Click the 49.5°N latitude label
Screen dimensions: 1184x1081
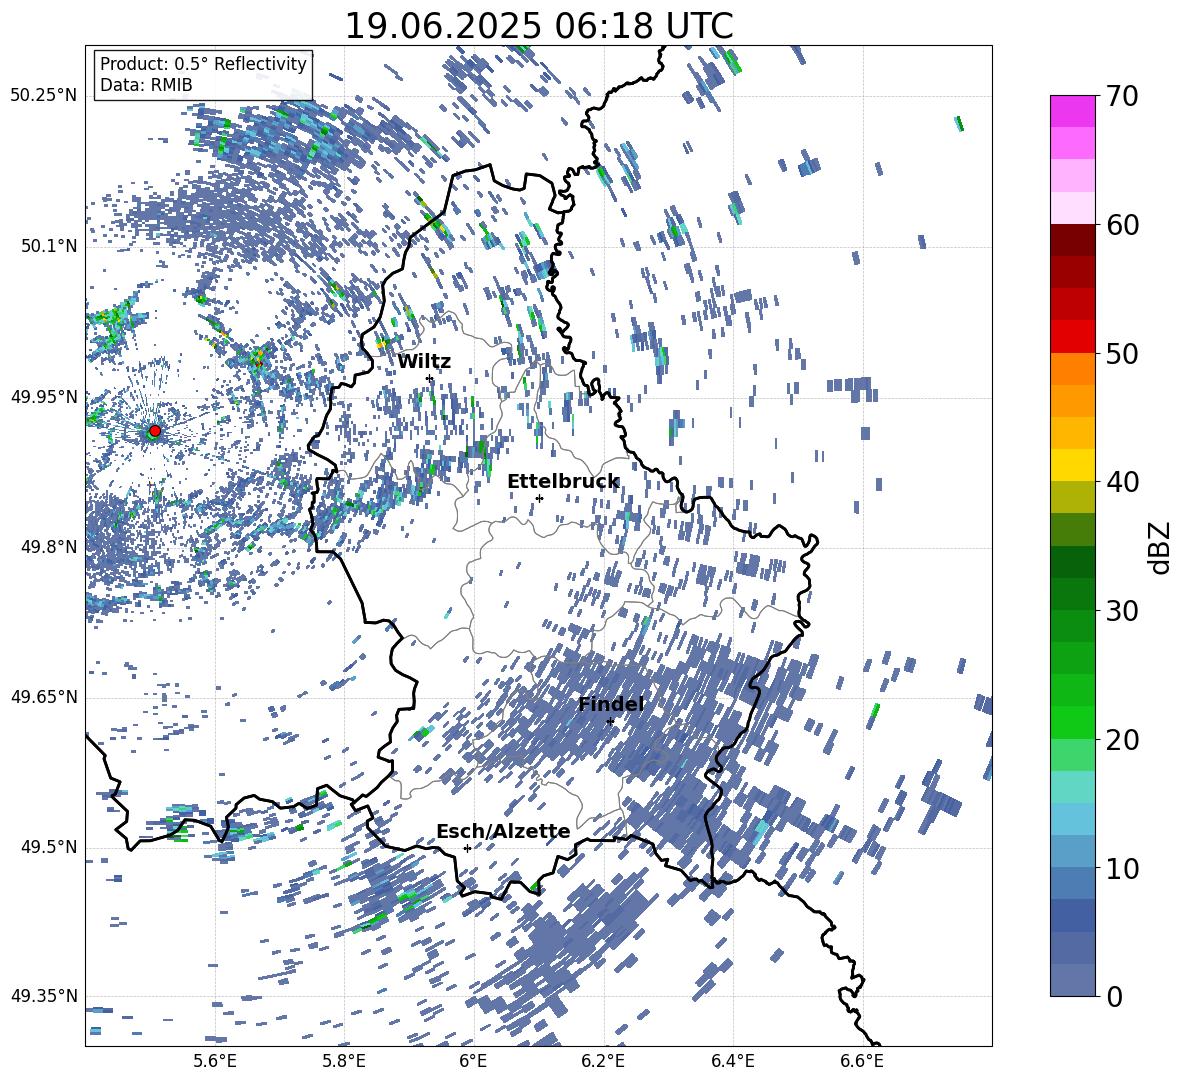48,846
